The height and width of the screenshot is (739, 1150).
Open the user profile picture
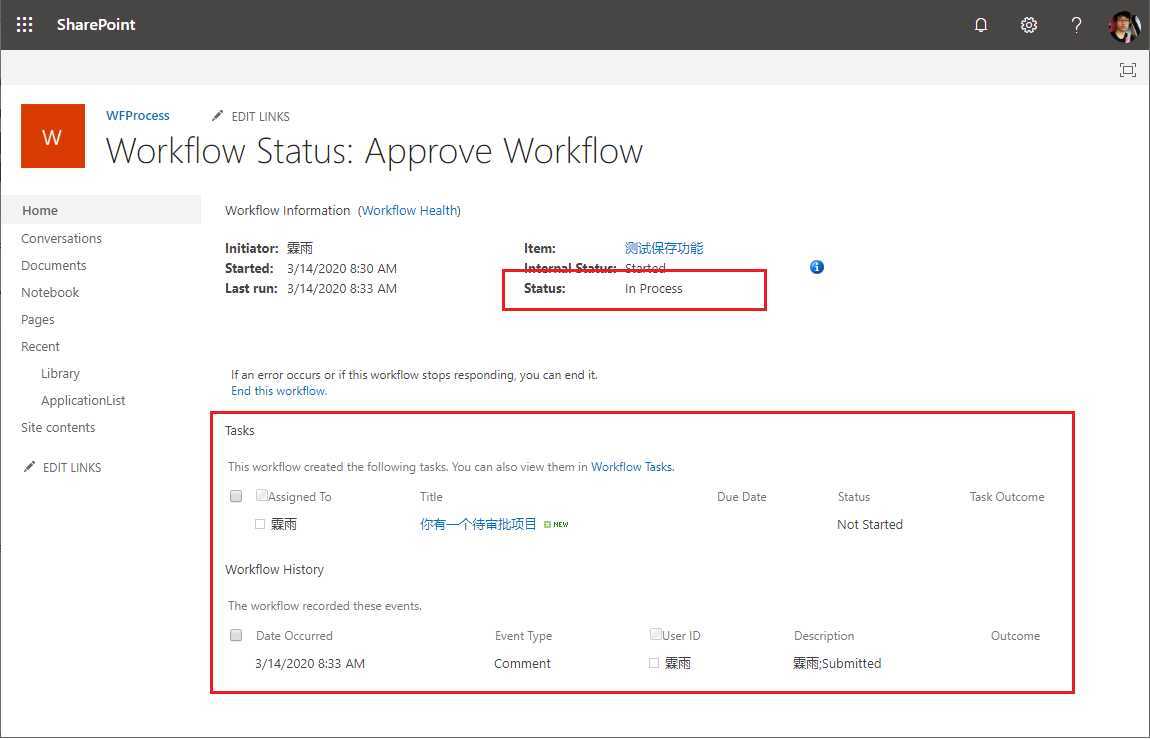[x=1124, y=26]
